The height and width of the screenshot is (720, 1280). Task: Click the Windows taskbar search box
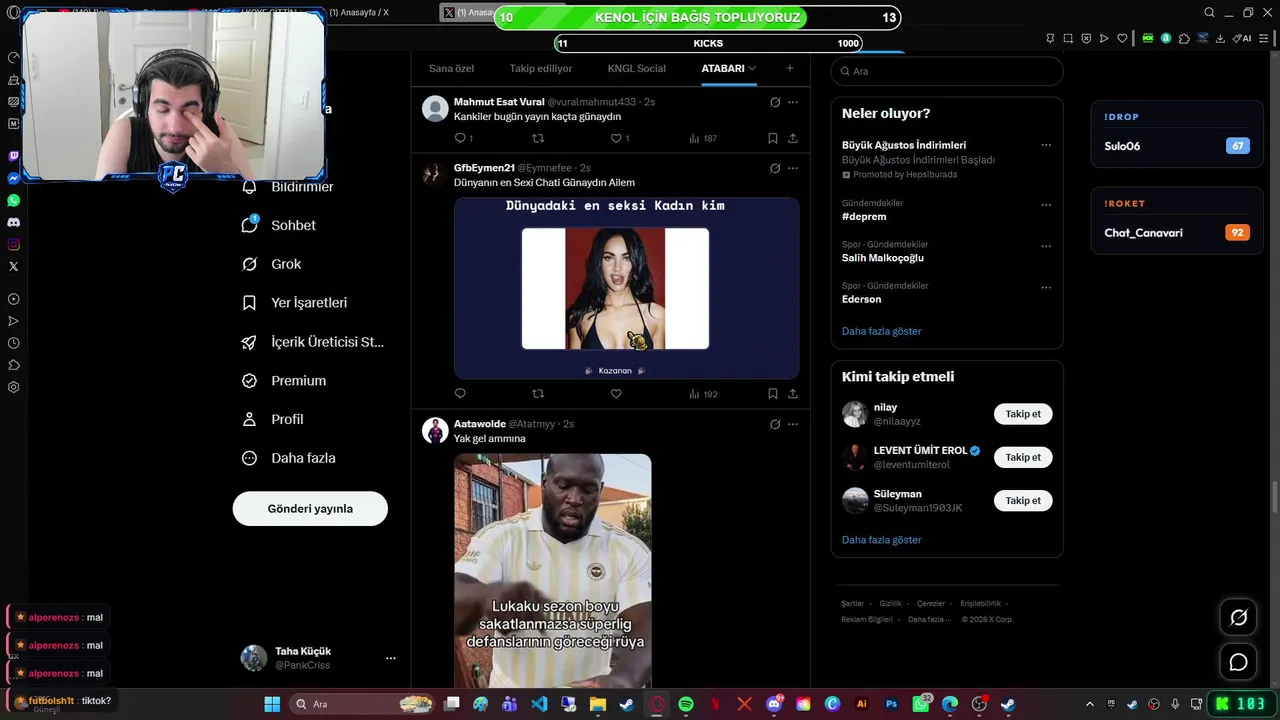coord(364,704)
